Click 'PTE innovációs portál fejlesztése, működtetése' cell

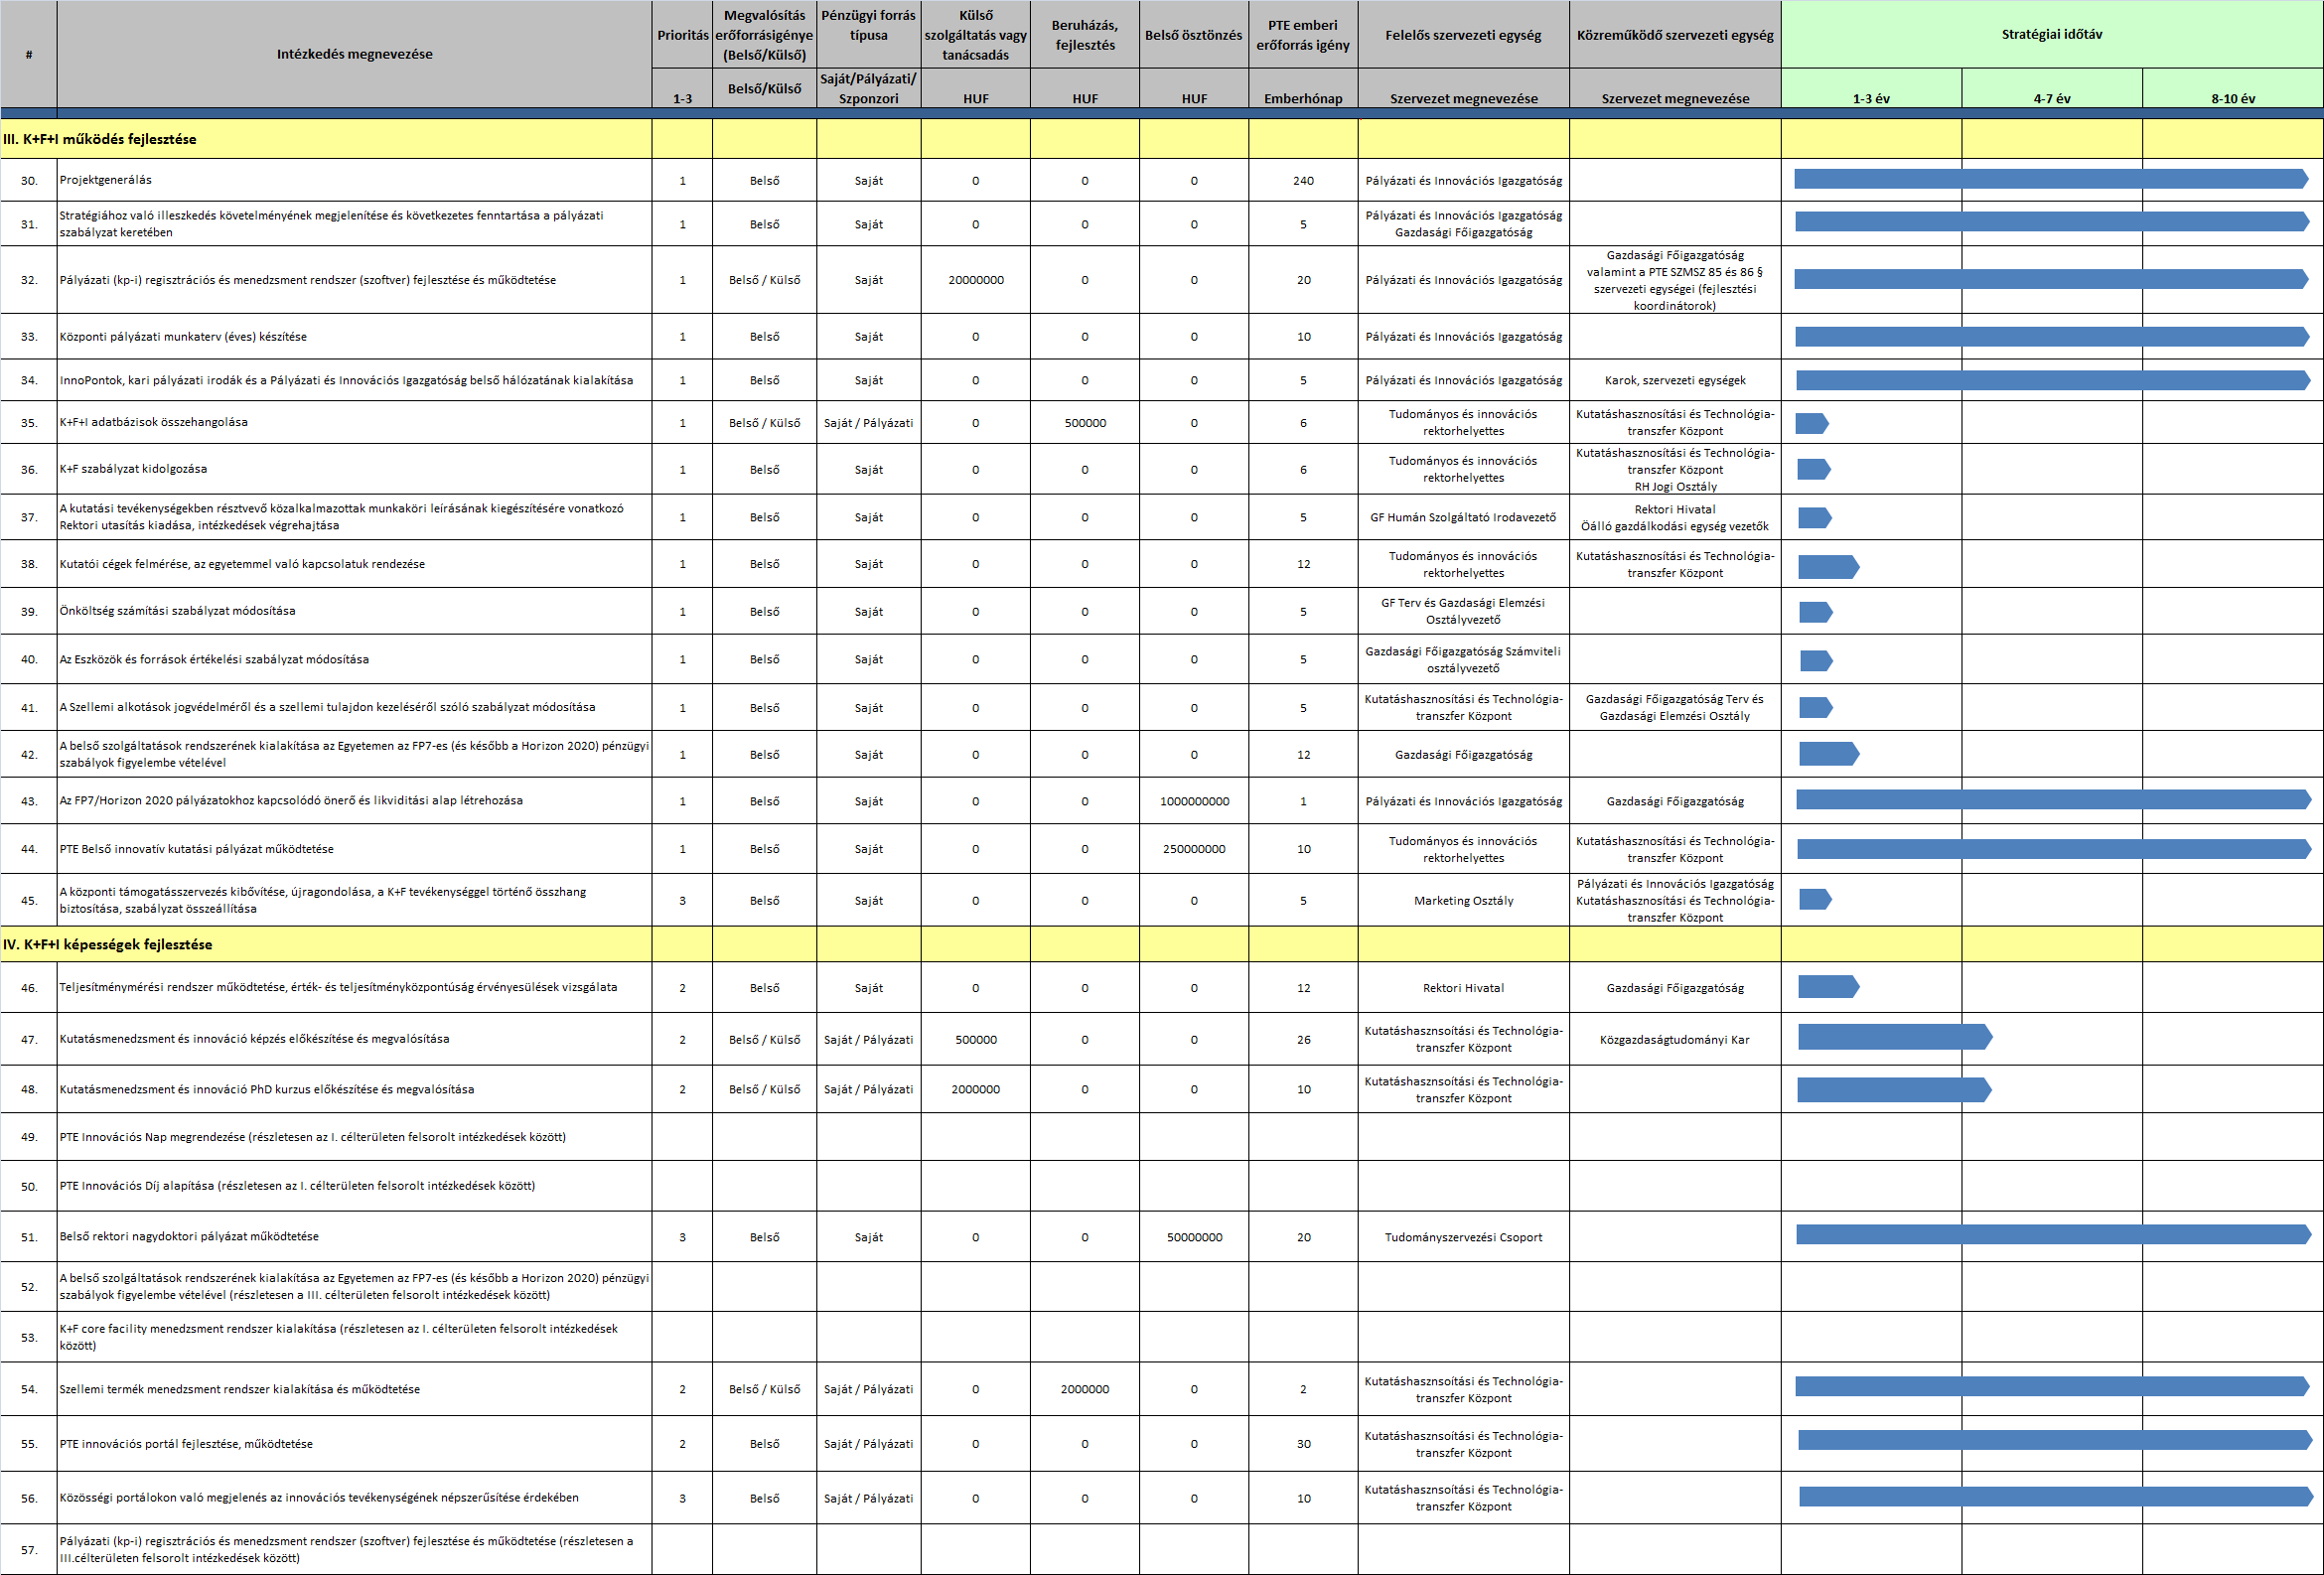pyautogui.click(x=354, y=1444)
